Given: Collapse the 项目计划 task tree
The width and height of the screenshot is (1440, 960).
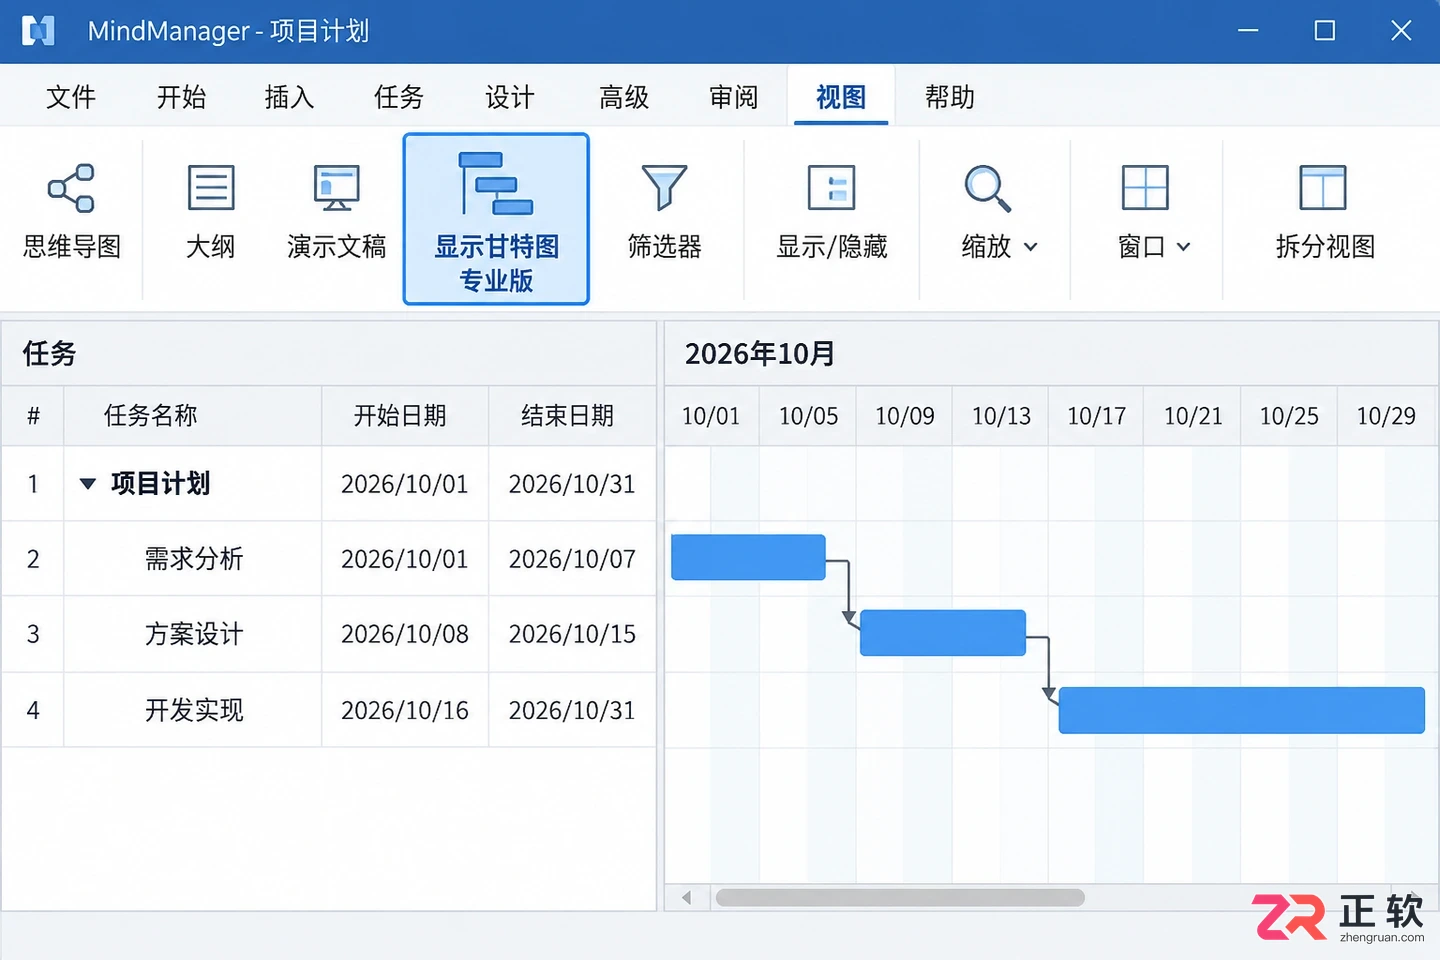Looking at the screenshot, I should point(88,484).
